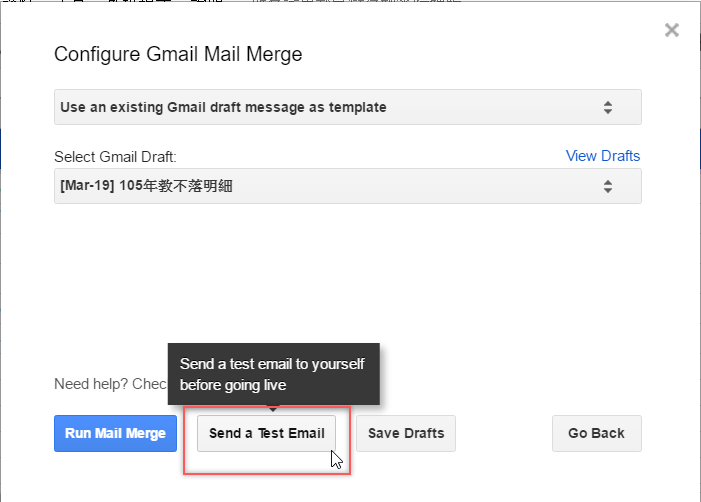Go Back to the previous step

596,434
